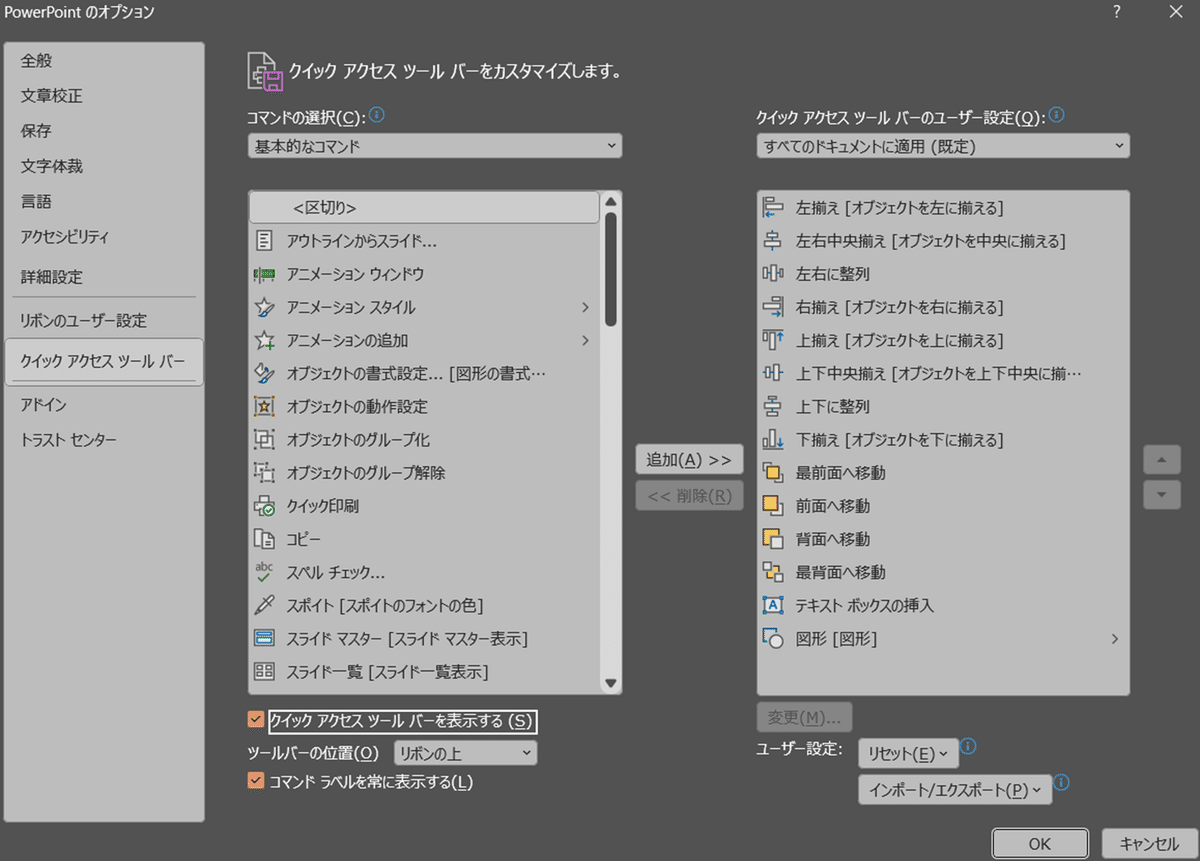Click the スライド一覧 grid icon
Viewport: 1200px width, 861px height.
[x=264, y=672]
